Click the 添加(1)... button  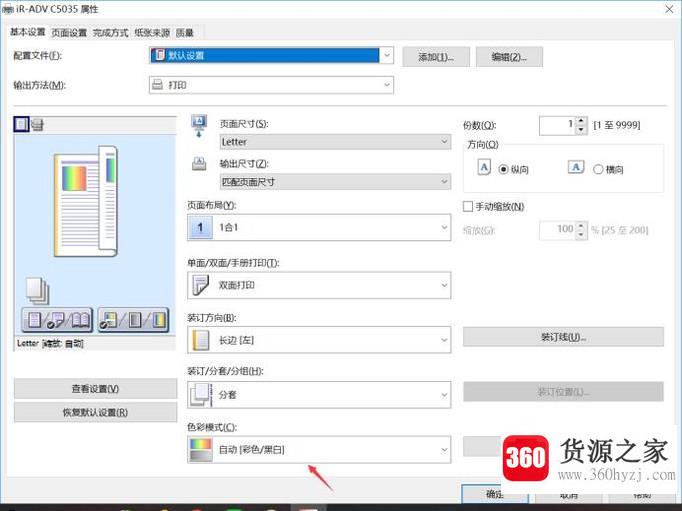tap(436, 57)
